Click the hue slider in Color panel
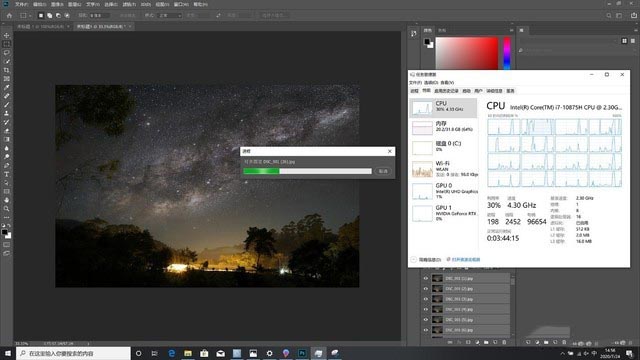 [507, 53]
